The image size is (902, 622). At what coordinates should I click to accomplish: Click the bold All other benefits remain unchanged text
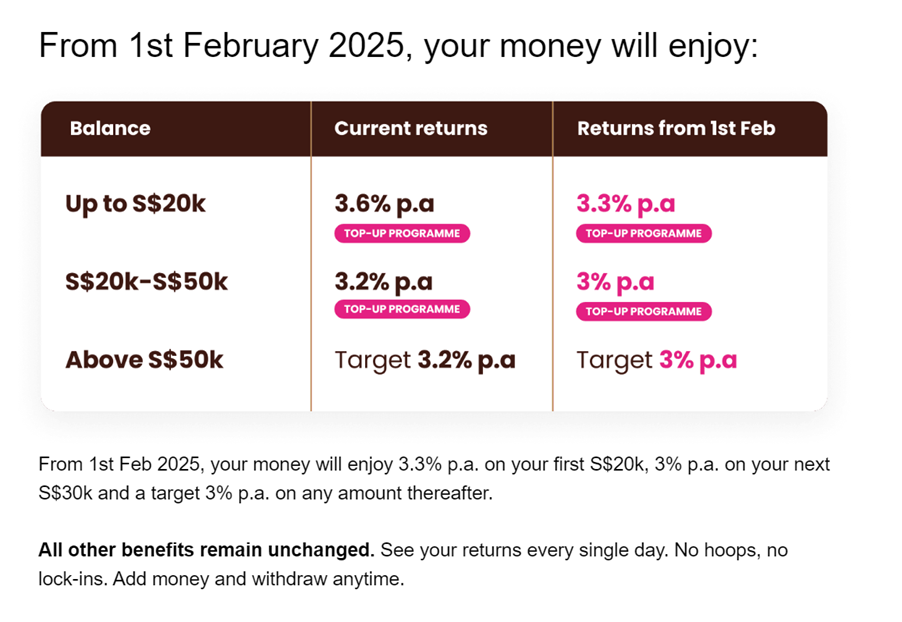click(207, 550)
